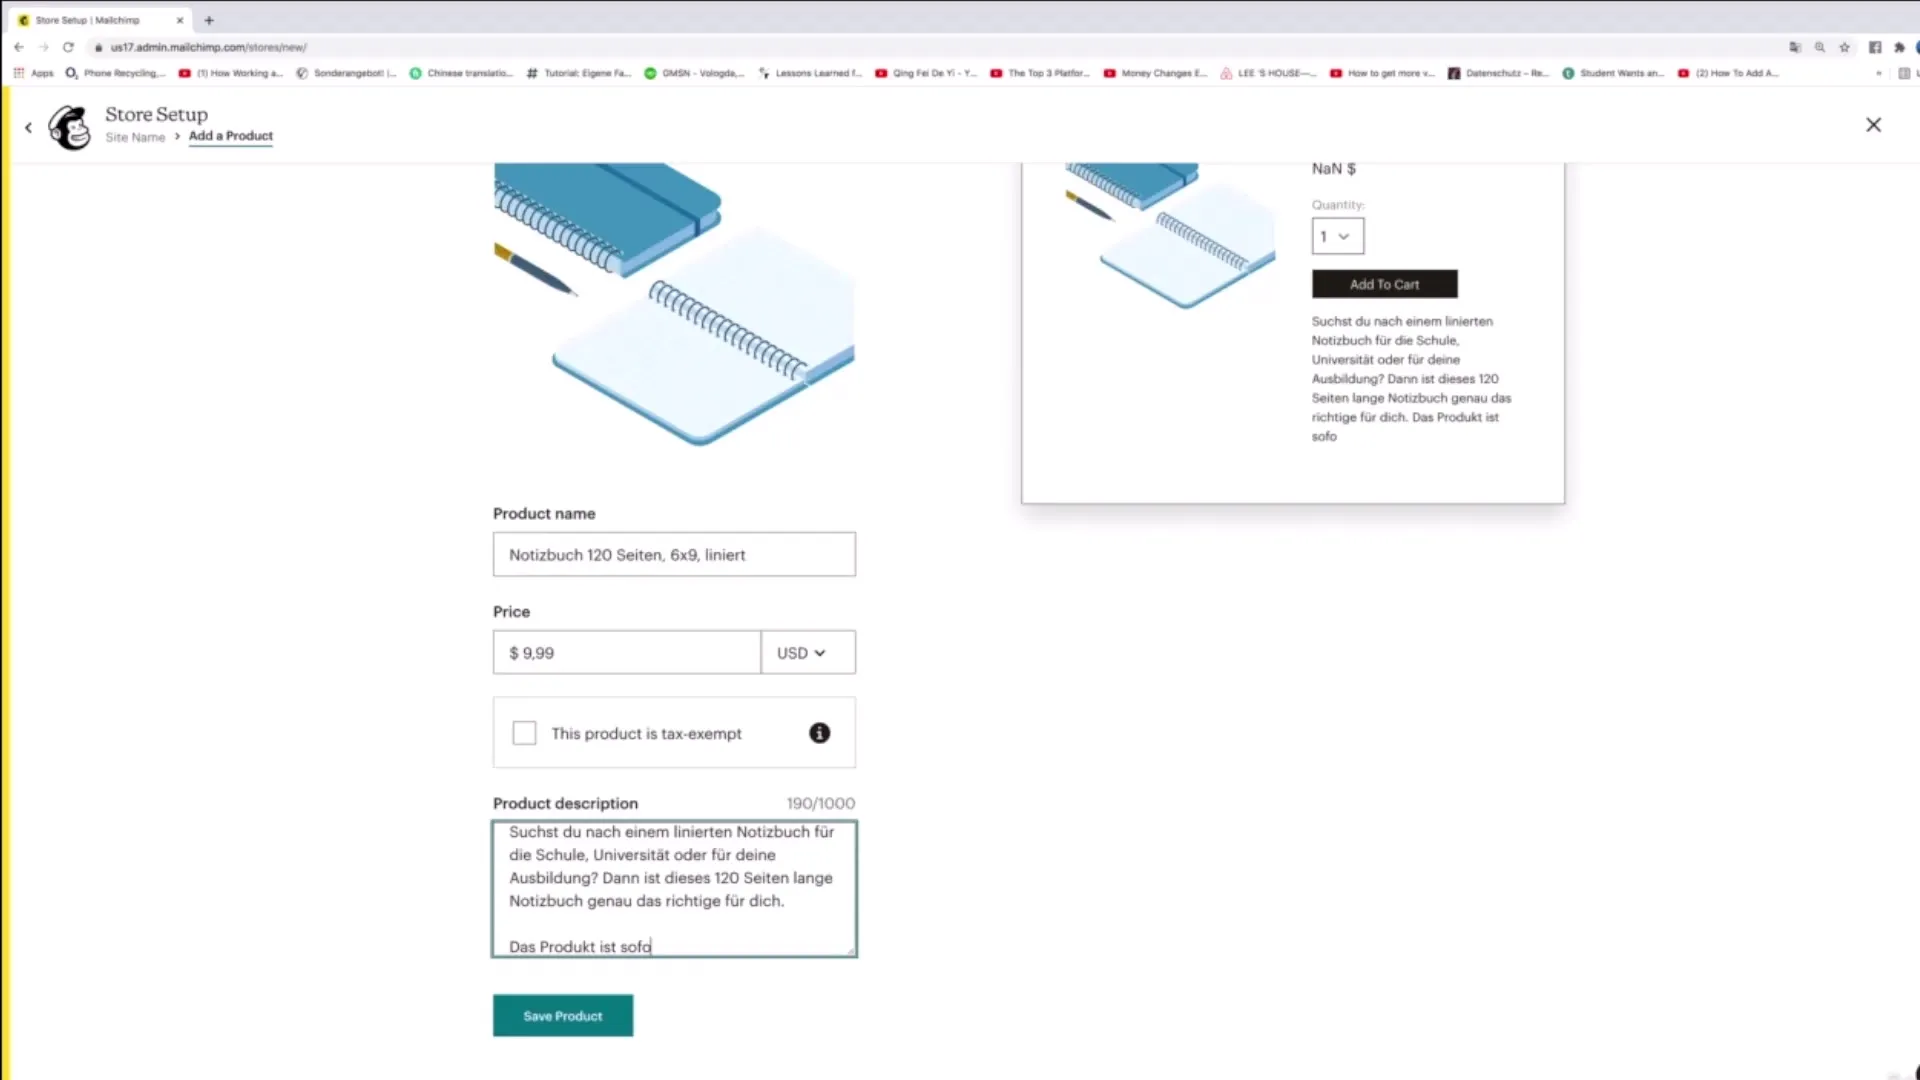1920x1080 pixels.
Task: Click the browser back arrow
Action: (19, 47)
